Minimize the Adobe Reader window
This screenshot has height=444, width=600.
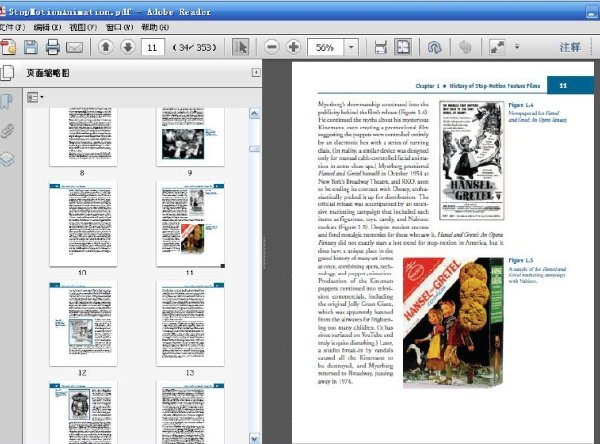tap(592, 12)
